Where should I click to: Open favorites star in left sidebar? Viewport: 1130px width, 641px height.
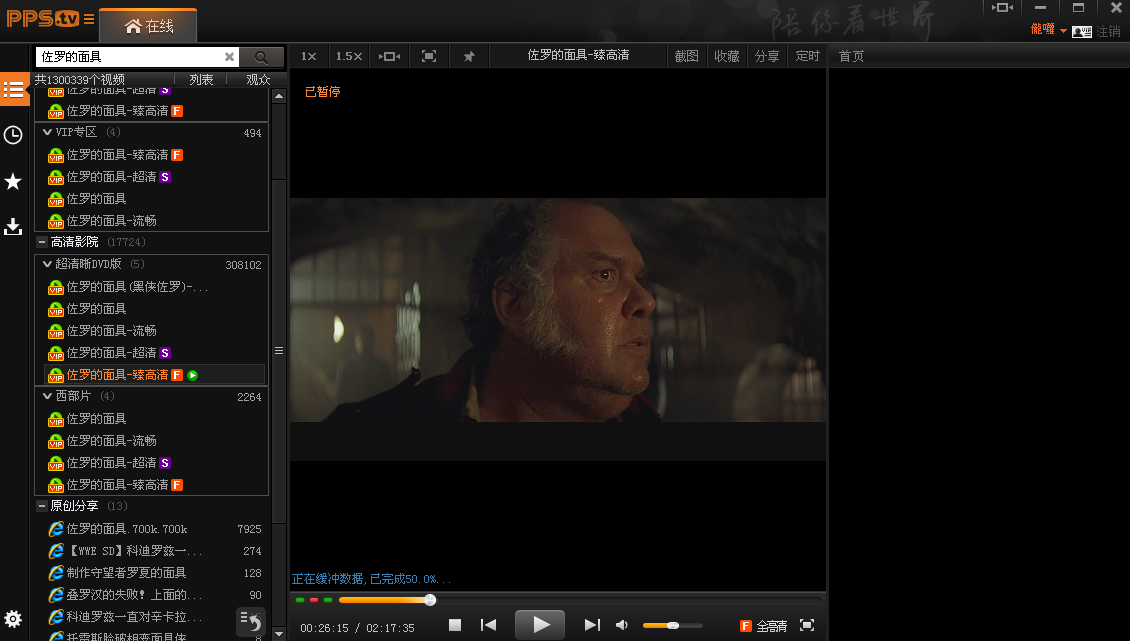[x=13, y=181]
